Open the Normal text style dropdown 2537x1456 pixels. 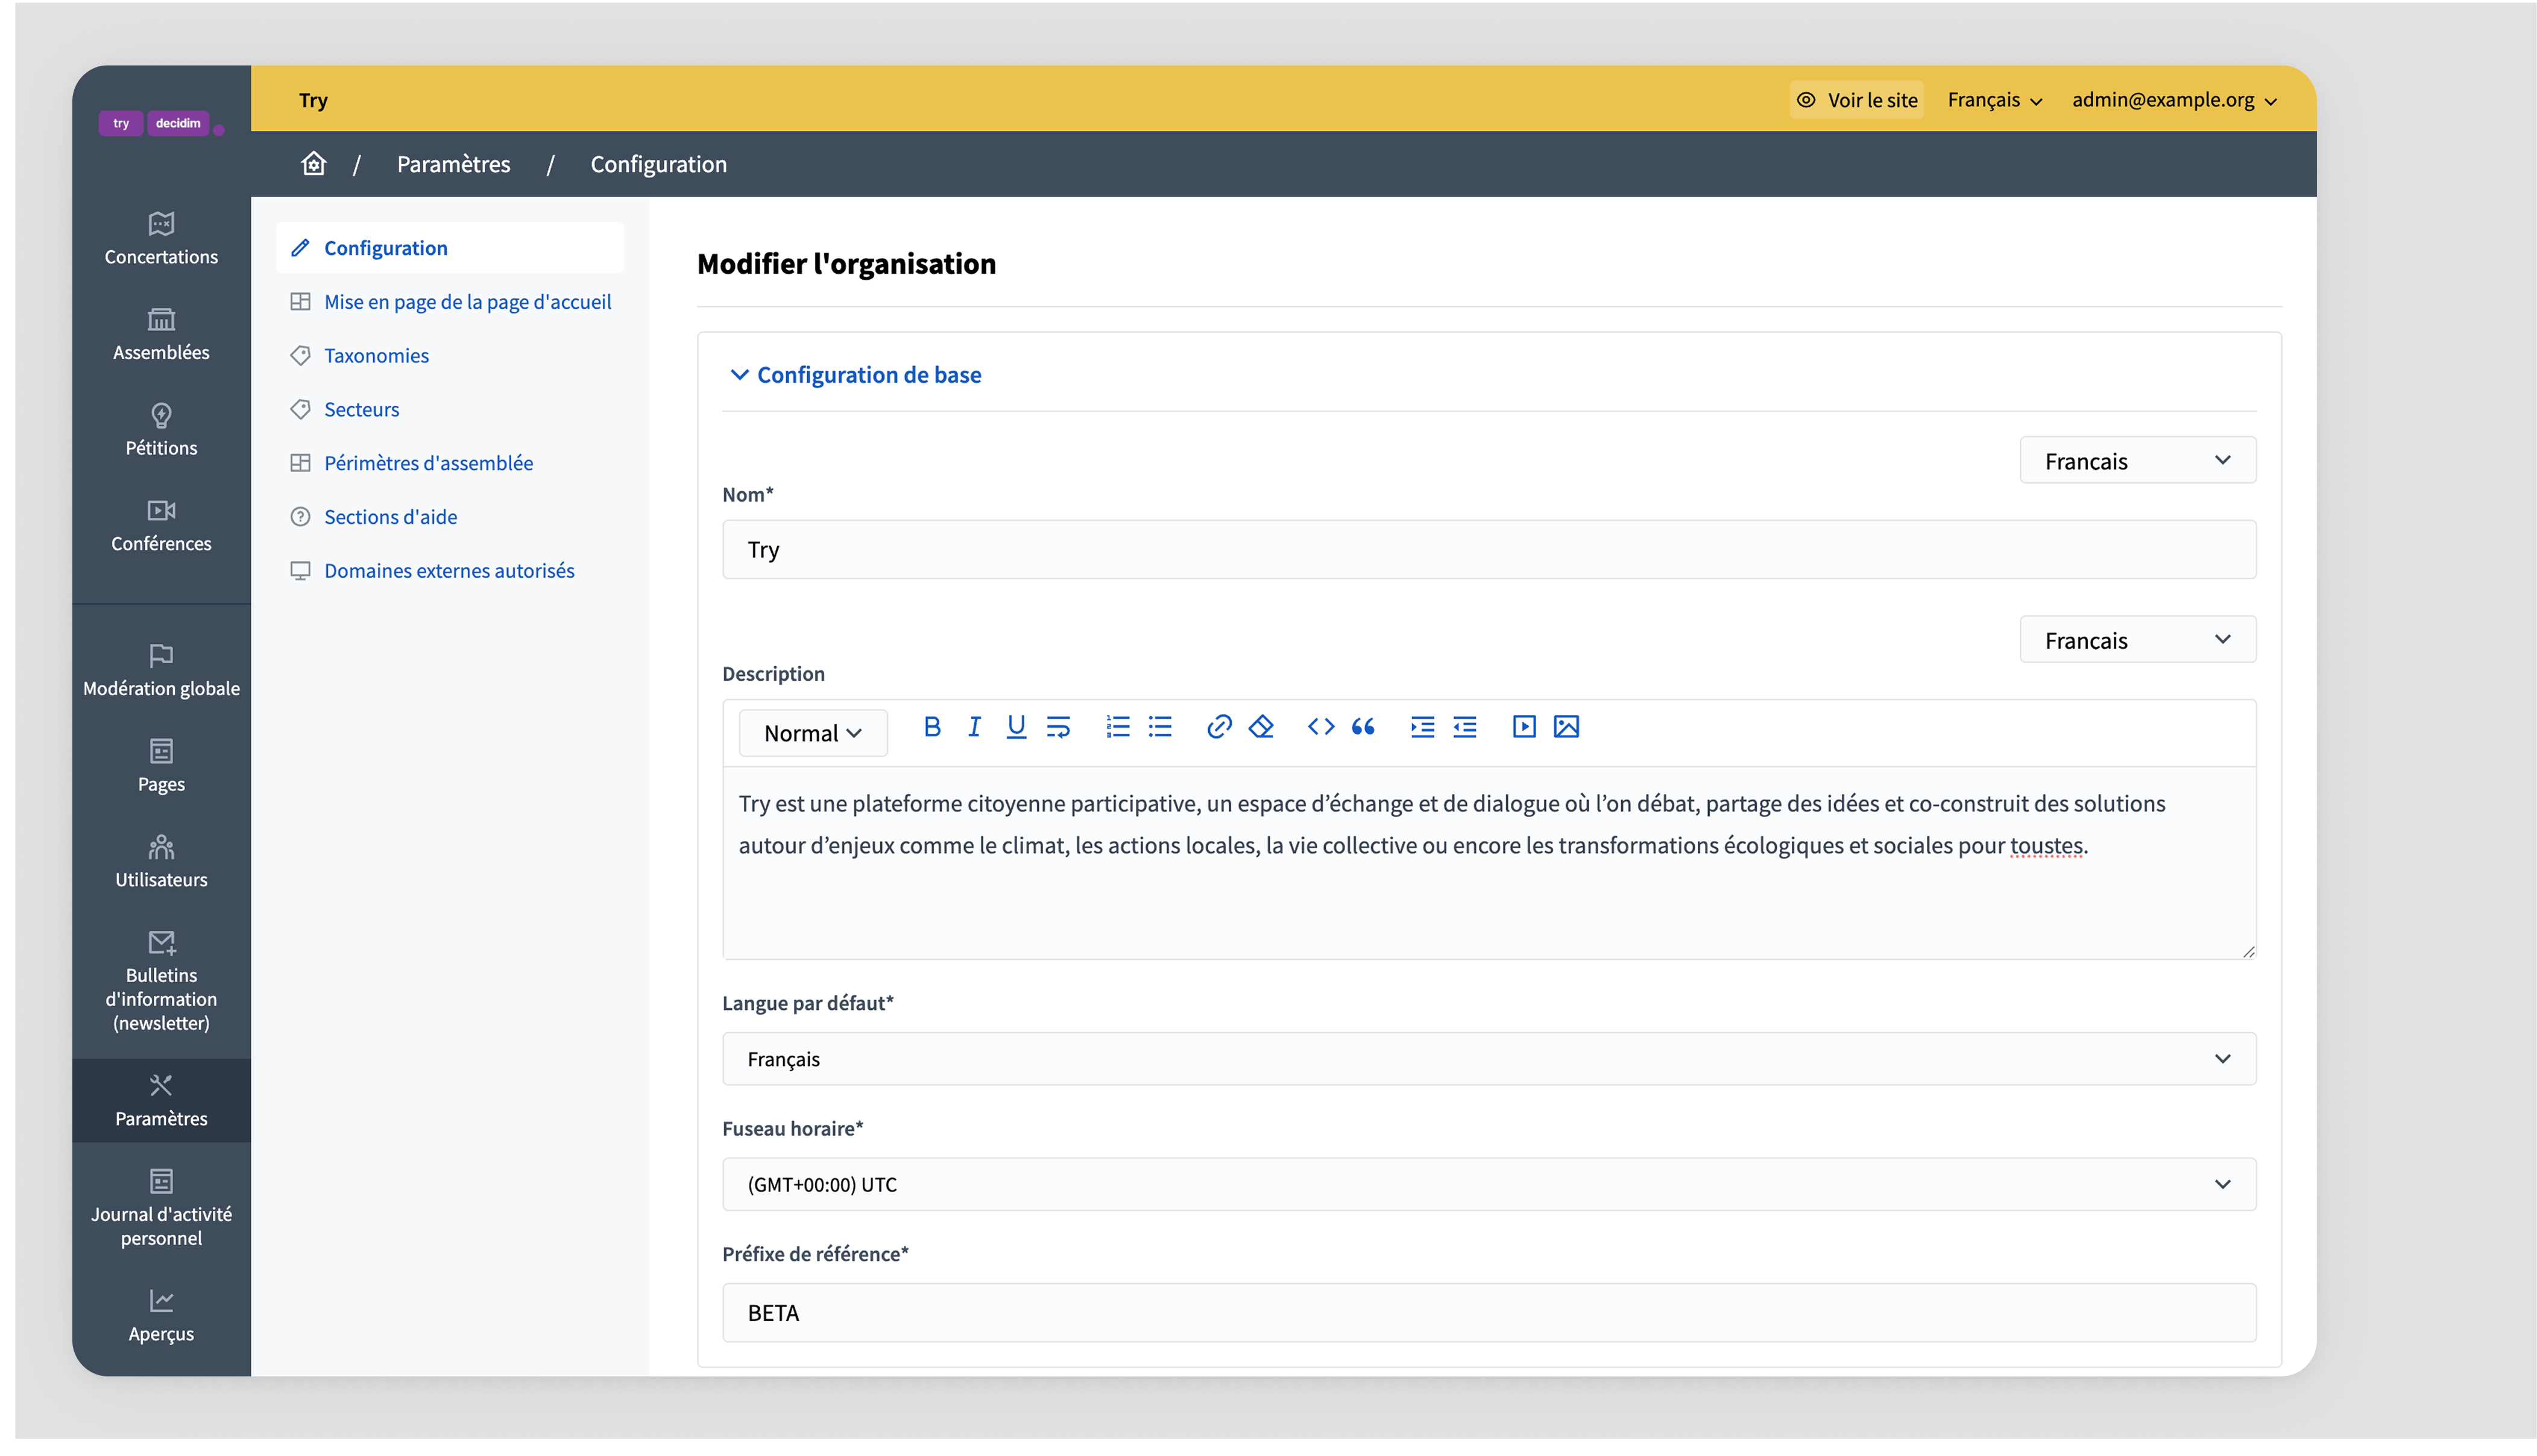click(x=813, y=733)
